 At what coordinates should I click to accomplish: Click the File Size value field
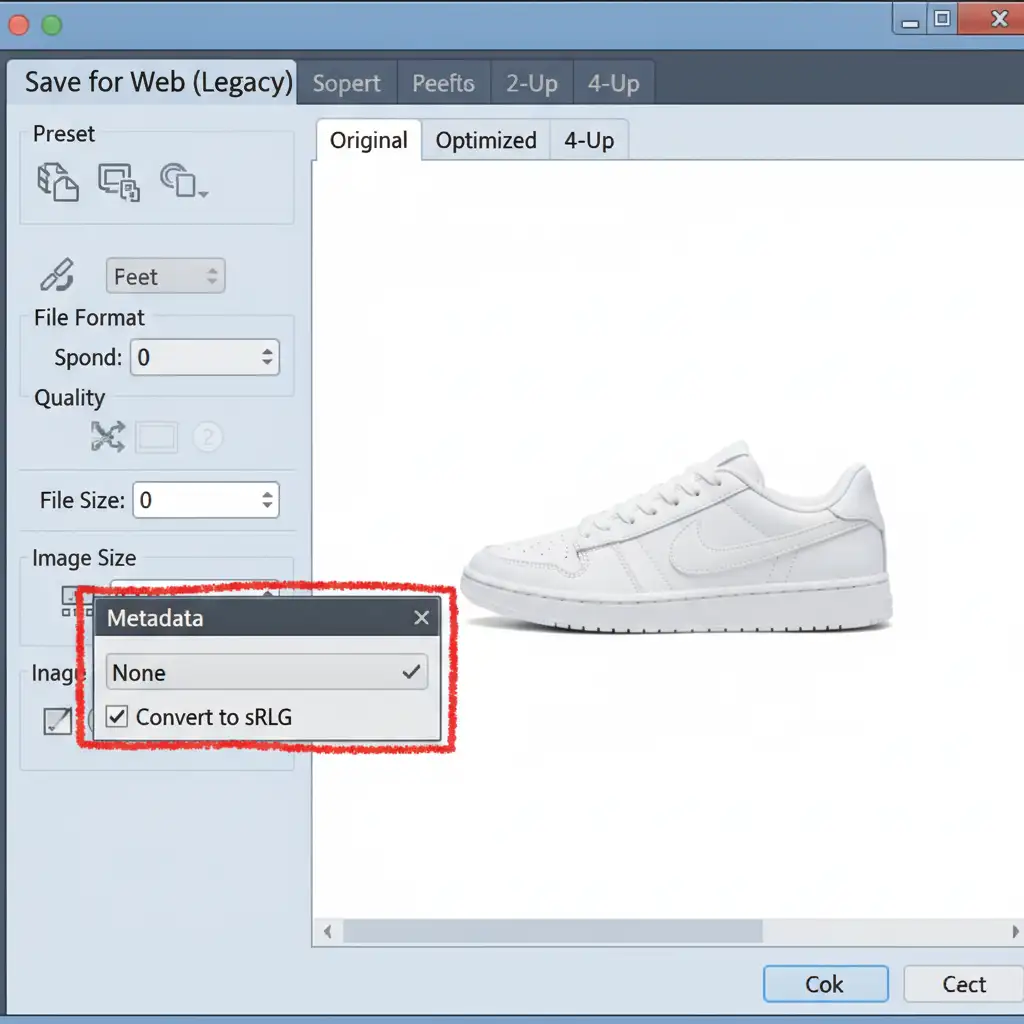click(x=195, y=500)
